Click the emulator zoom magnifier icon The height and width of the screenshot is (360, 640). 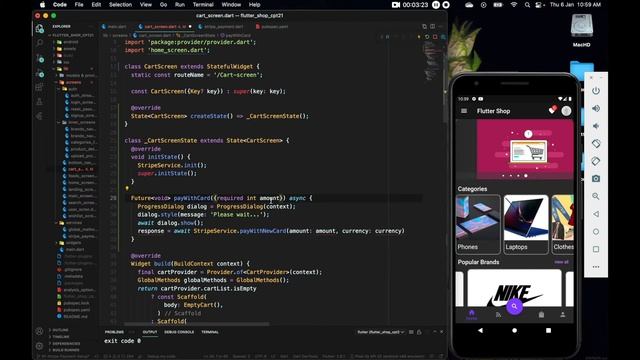596,196
